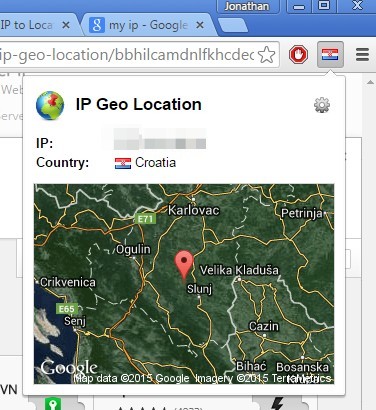376x410 pixels.
Task: Open the Chrome hamburger menu
Action: pyautogui.click(x=362, y=55)
